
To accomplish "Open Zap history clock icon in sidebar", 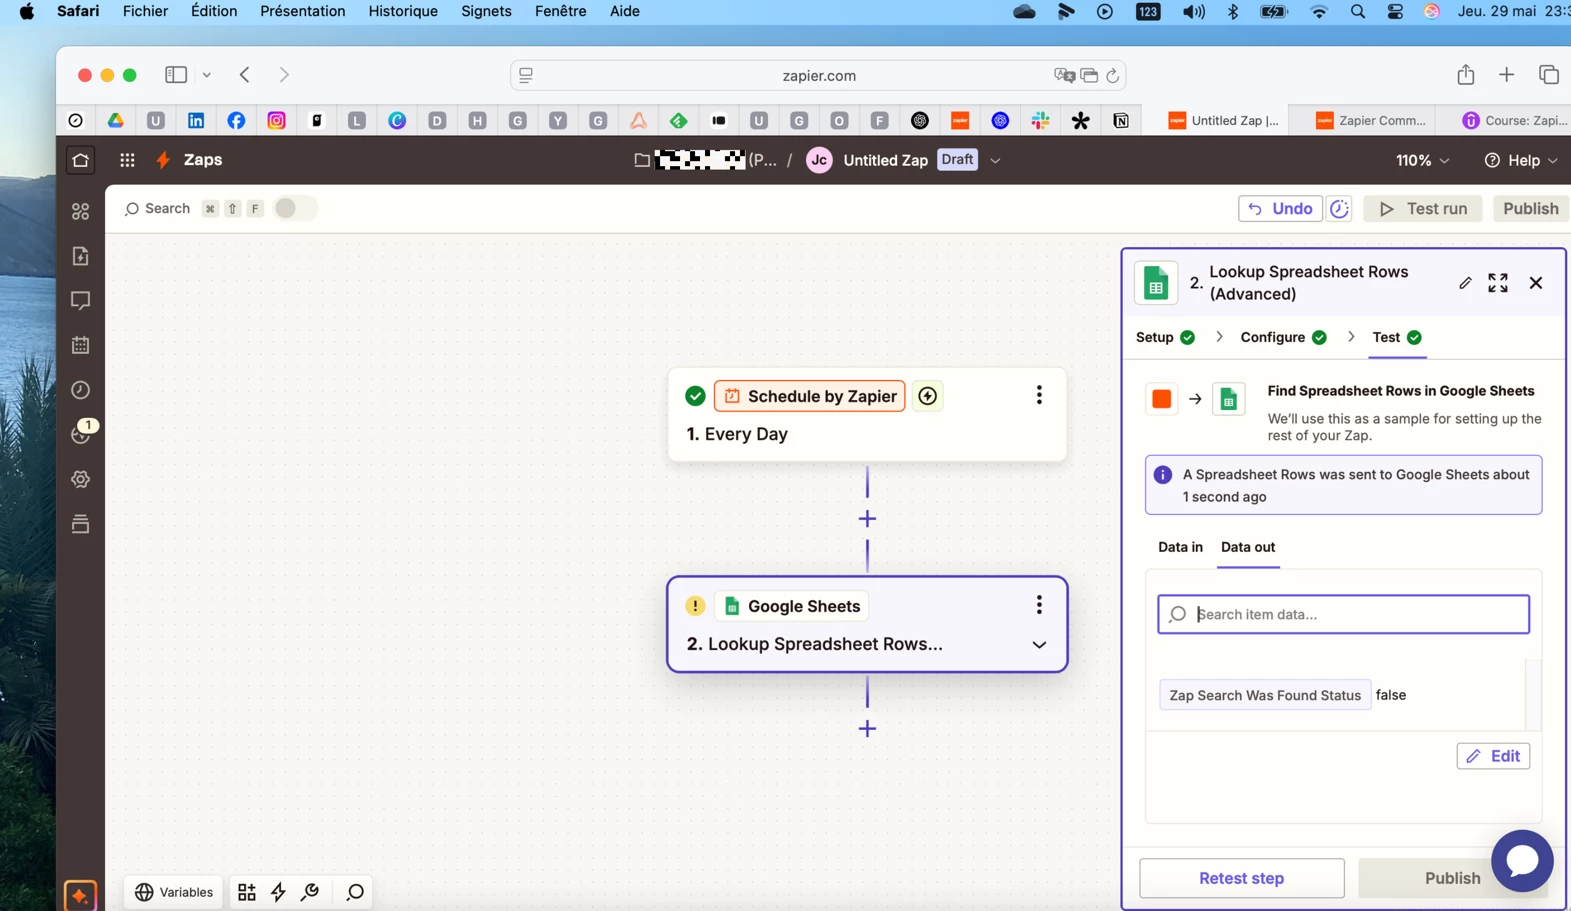I will (81, 390).
